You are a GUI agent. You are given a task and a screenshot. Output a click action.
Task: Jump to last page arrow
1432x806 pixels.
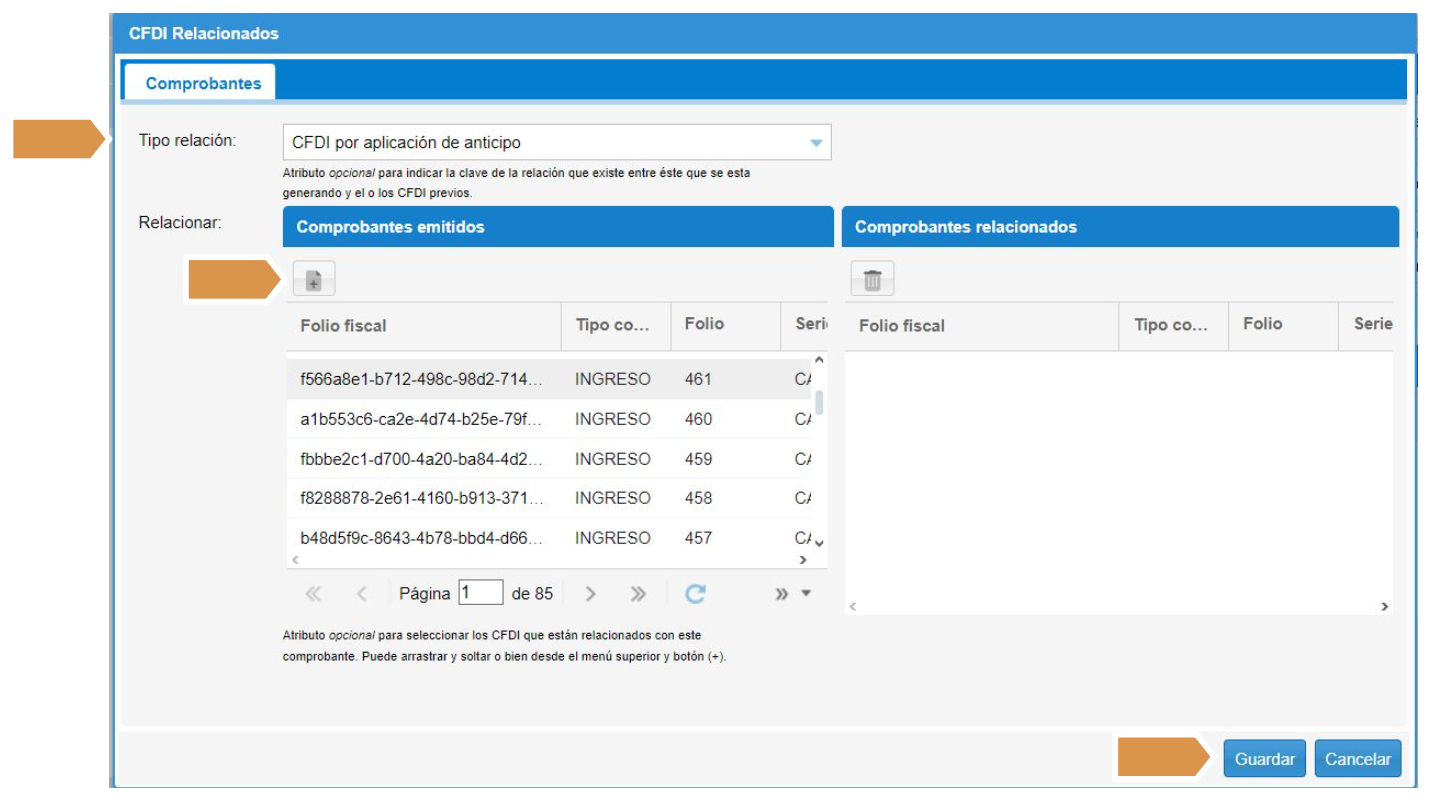638,594
